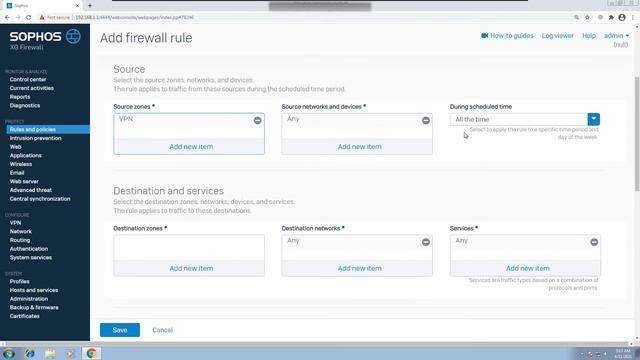The width and height of the screenshot is (640, 360).
Task: Open Applications in sidebar
Action: 26,156
